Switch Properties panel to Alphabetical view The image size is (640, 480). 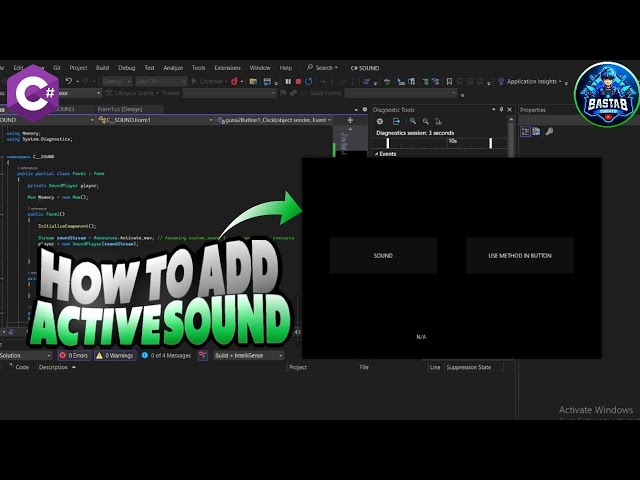pyautogui.click(x=536, y=131)
